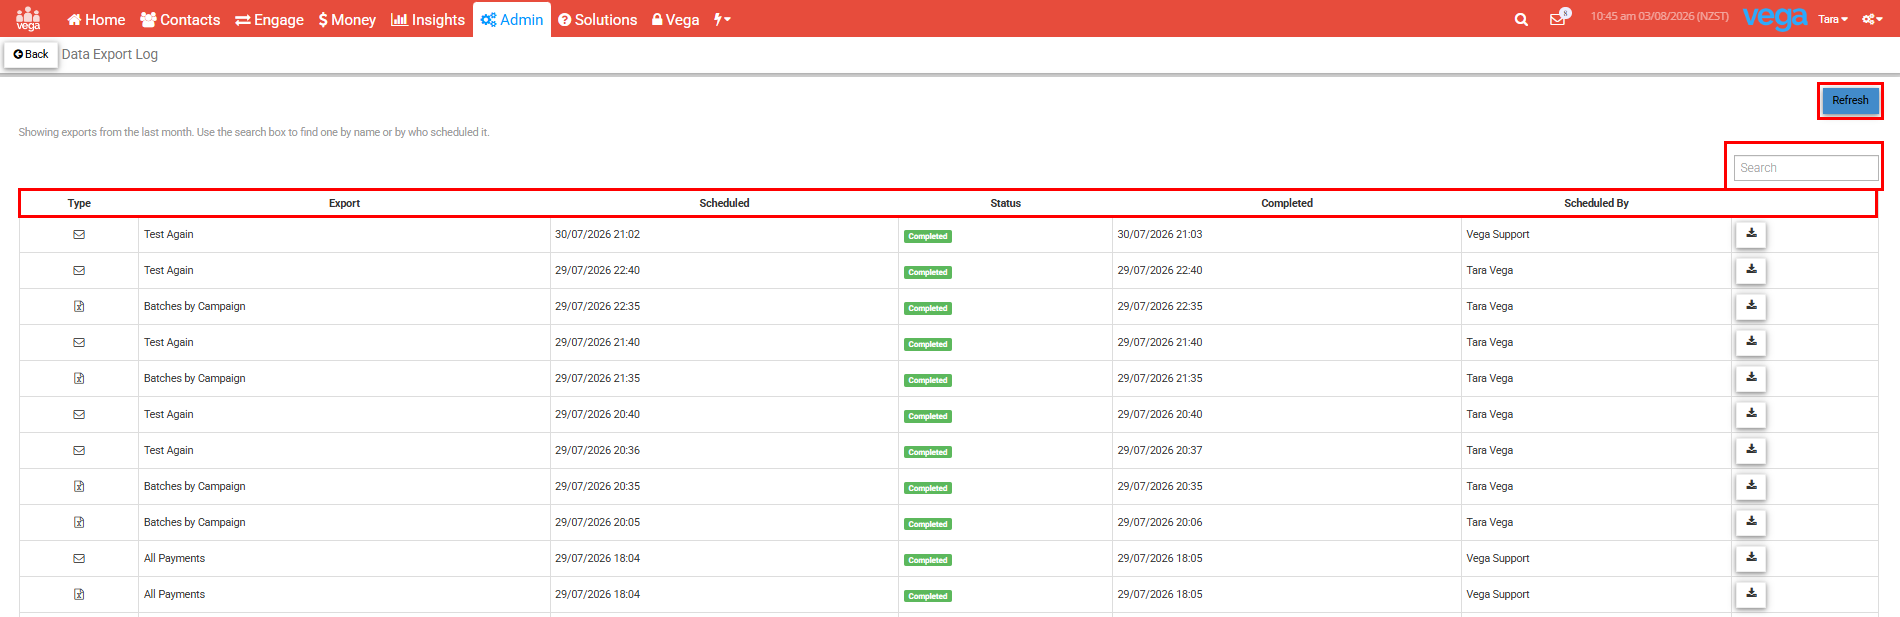1900x617 pixels.
Task: Download the Test Again export scheduled 29/07/2026 22:40
Action: pos(1751,270)
